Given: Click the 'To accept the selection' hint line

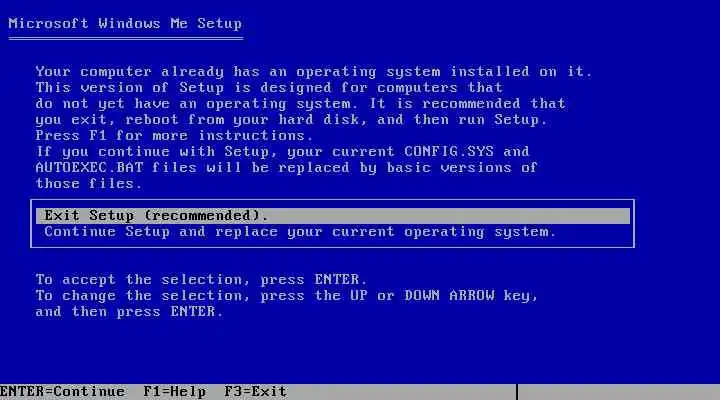Looking at the screenshot, I should coord(201,280).
